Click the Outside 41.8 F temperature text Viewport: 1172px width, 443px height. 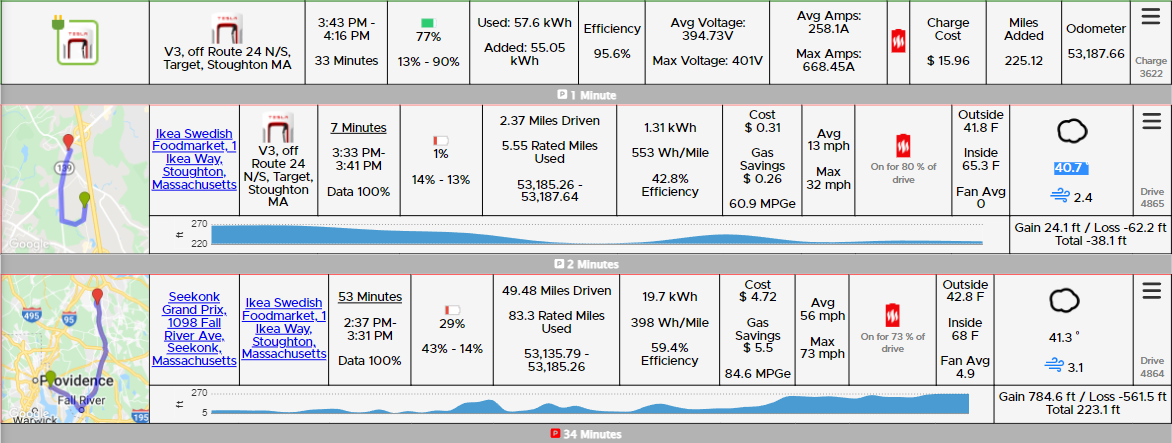click(979, 121)
